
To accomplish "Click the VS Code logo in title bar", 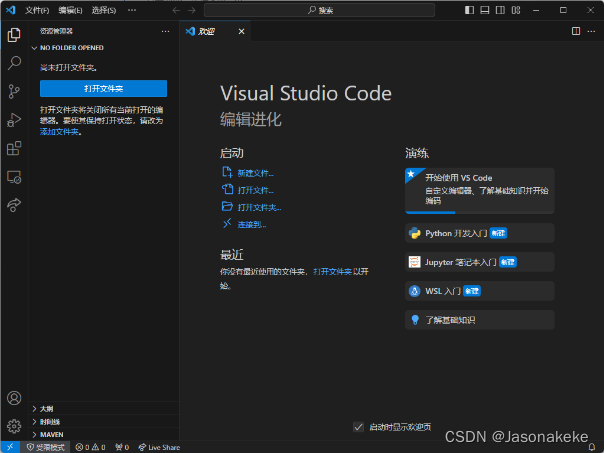I will [x=11, y=10].
